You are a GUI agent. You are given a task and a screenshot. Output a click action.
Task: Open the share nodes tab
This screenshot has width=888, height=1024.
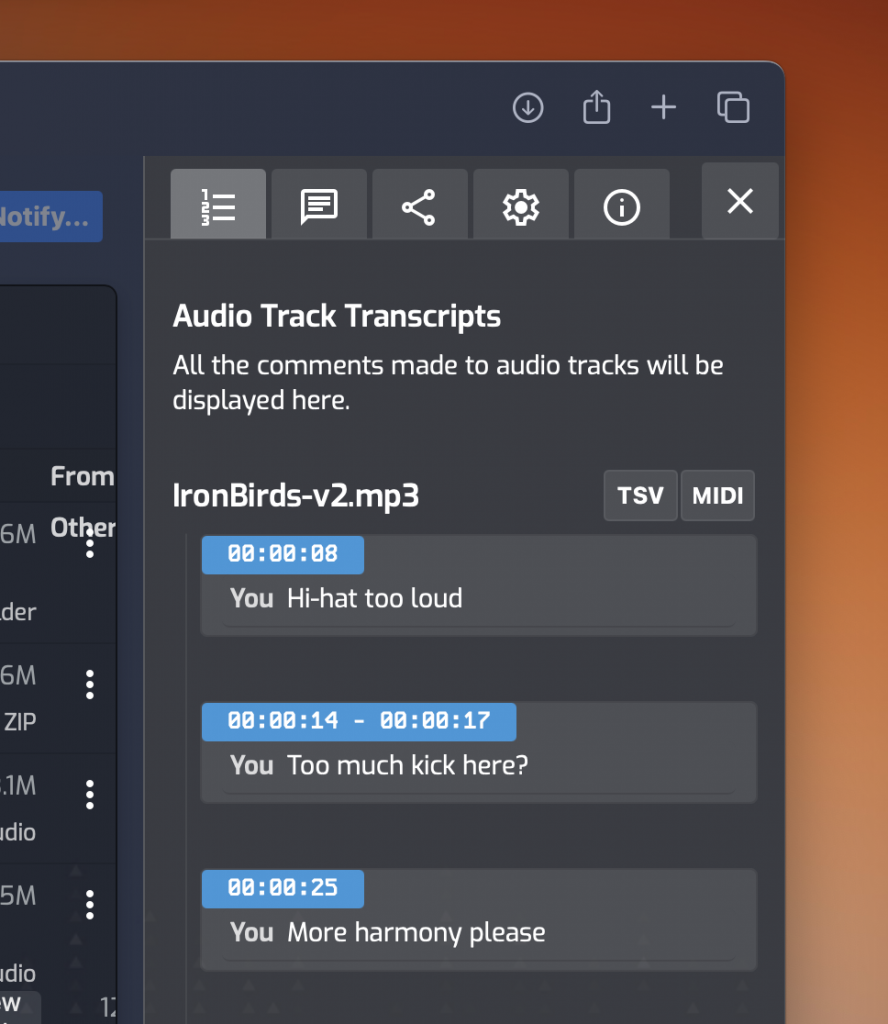coord(419,205)
